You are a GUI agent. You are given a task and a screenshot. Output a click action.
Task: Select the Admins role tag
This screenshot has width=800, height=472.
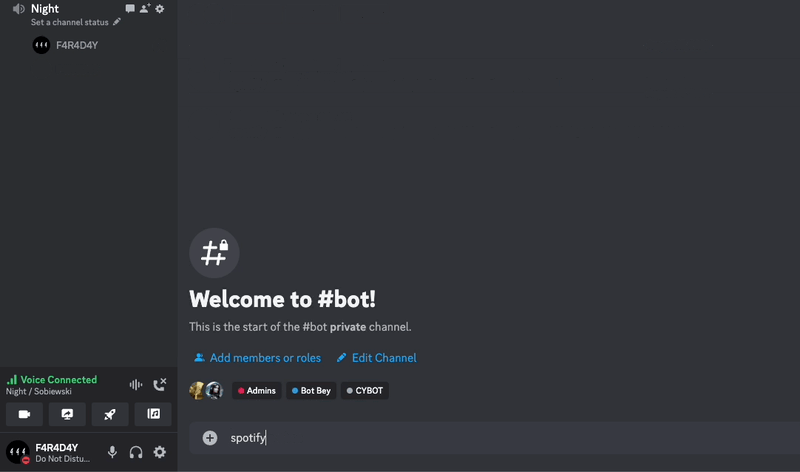tap(257, 391)
